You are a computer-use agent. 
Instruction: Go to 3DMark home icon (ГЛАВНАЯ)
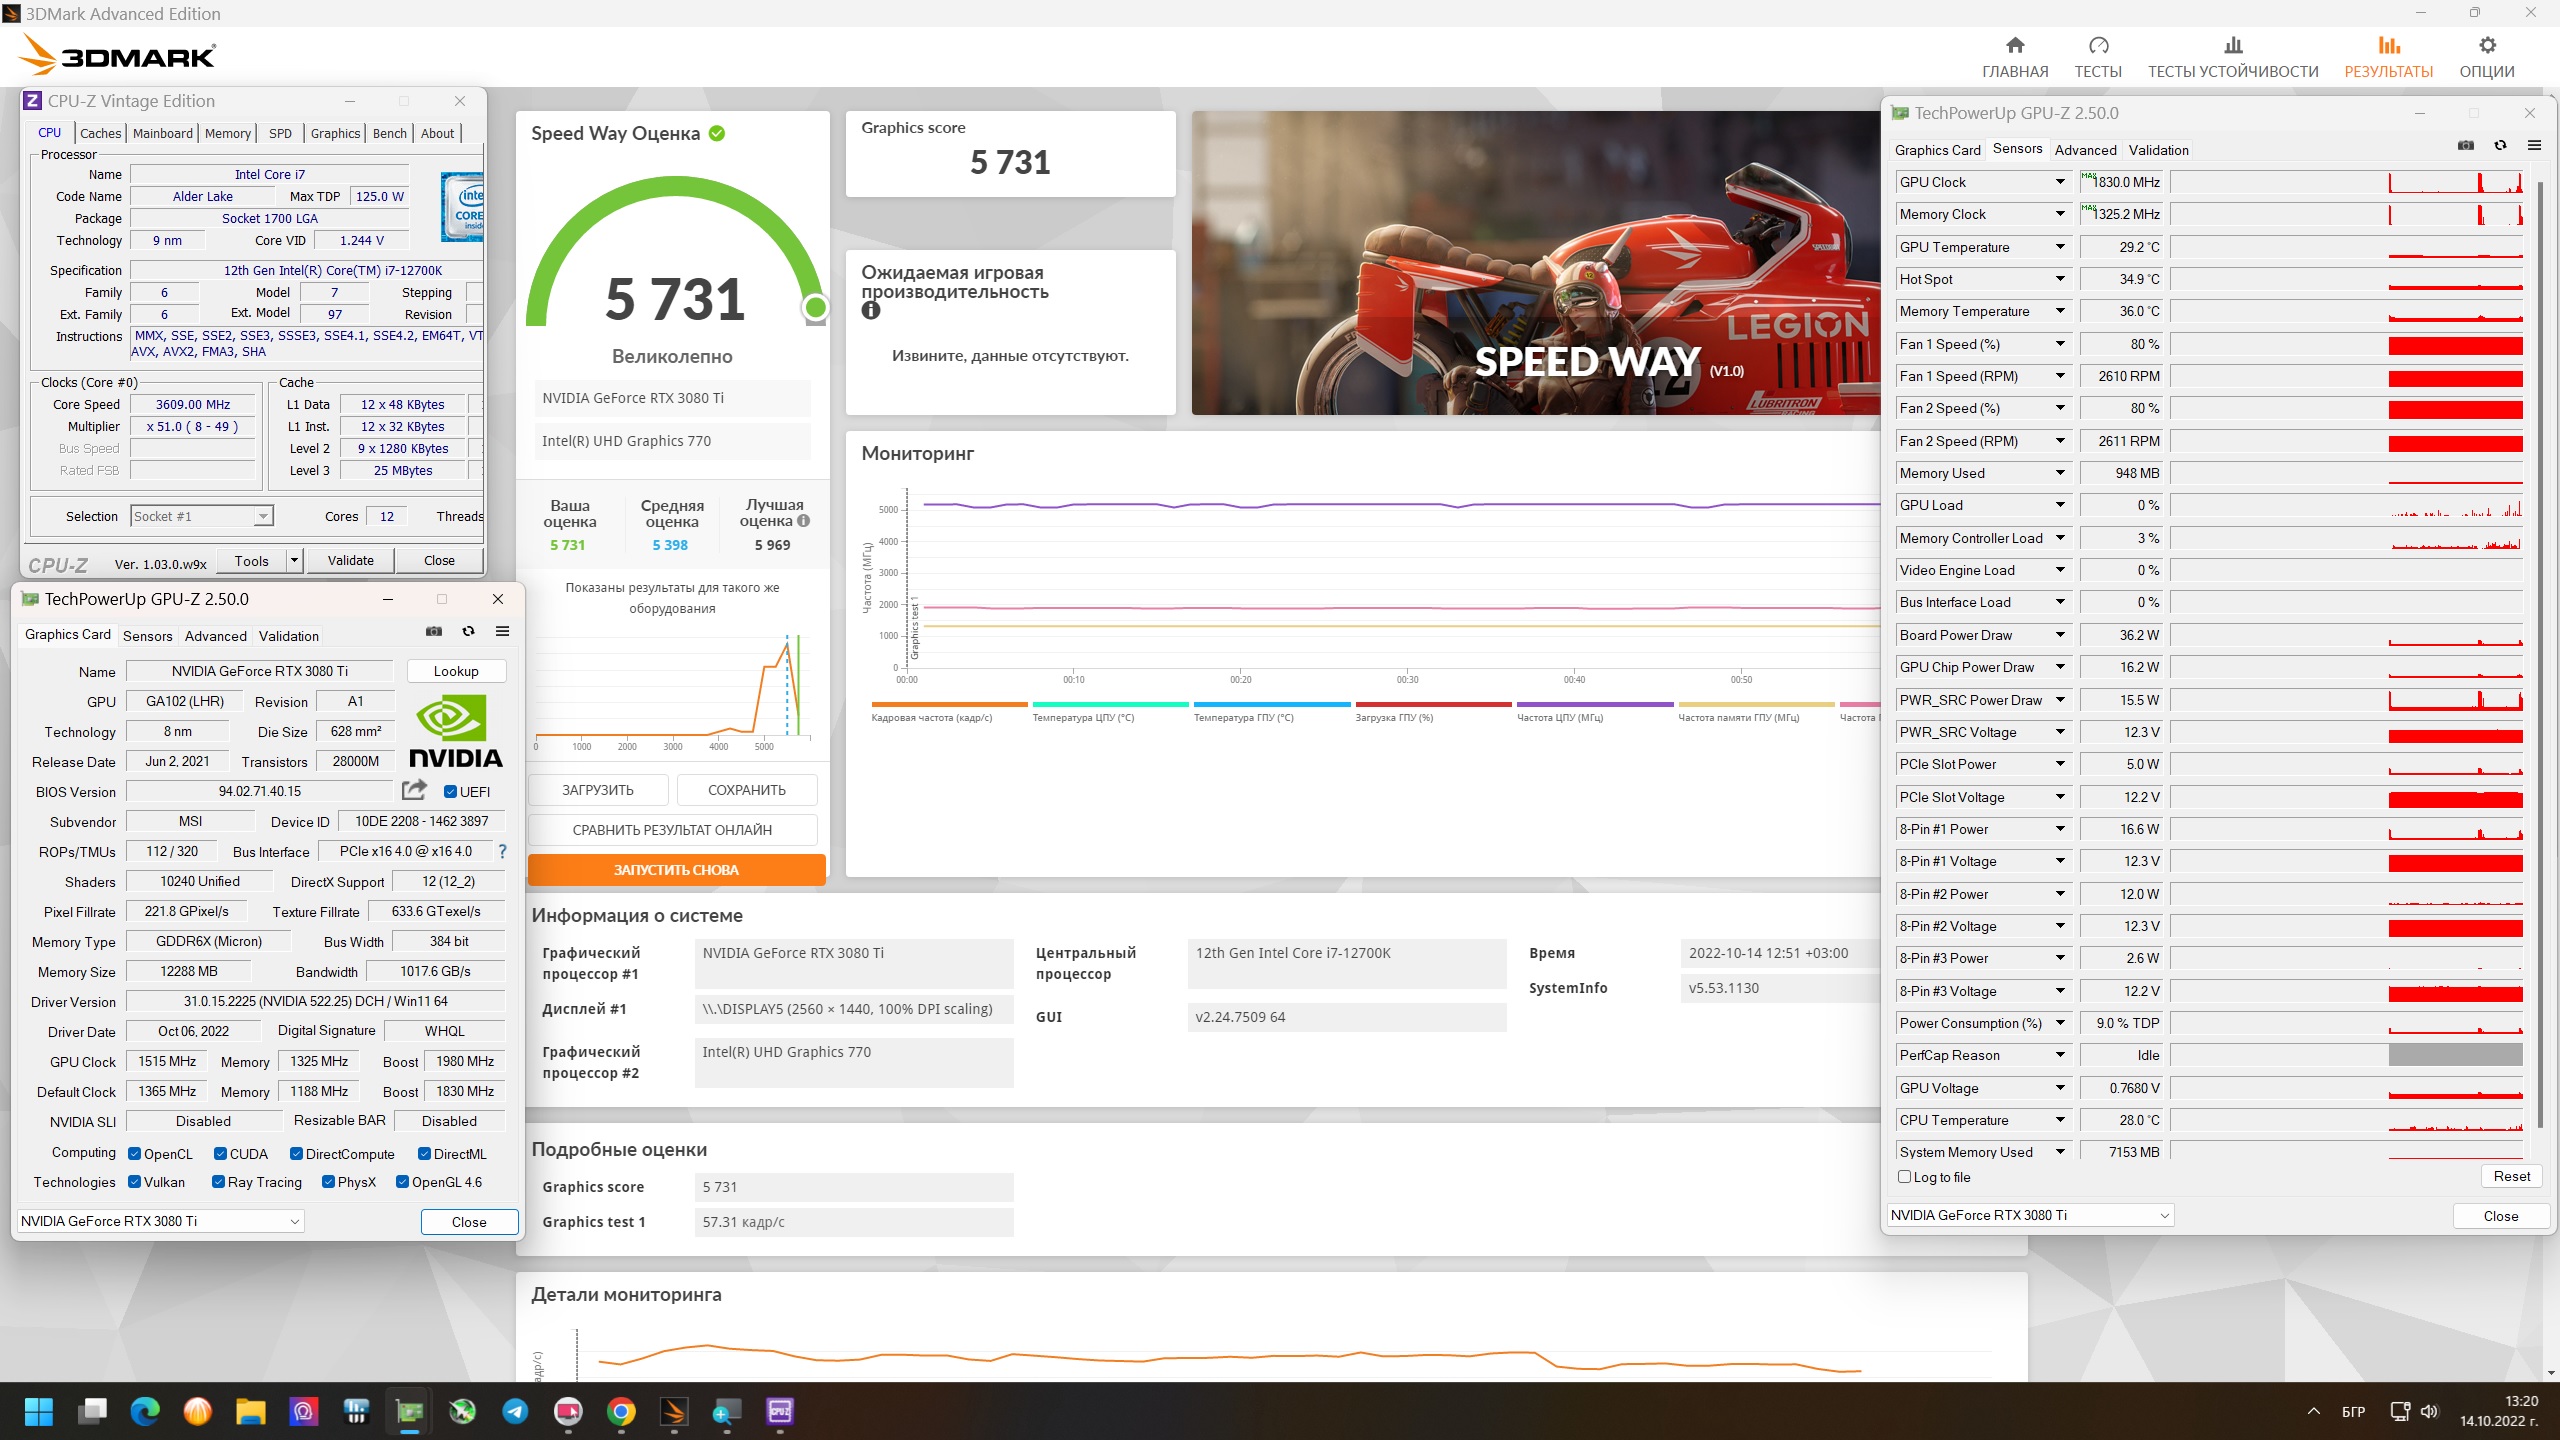point(2015,46)
